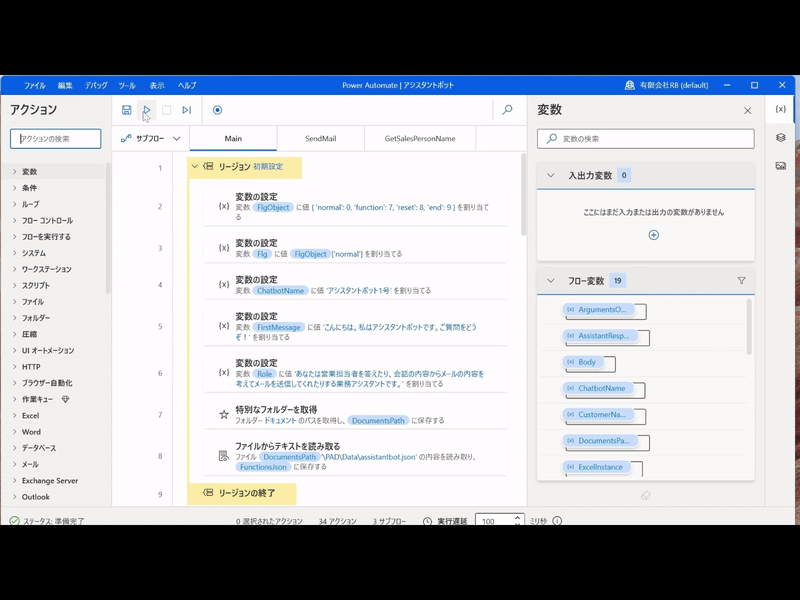Image resolution: width=800 pixels, height=600 pixels.
Task: Start the recorder icon in toolbar
Action: coord(217,110)
